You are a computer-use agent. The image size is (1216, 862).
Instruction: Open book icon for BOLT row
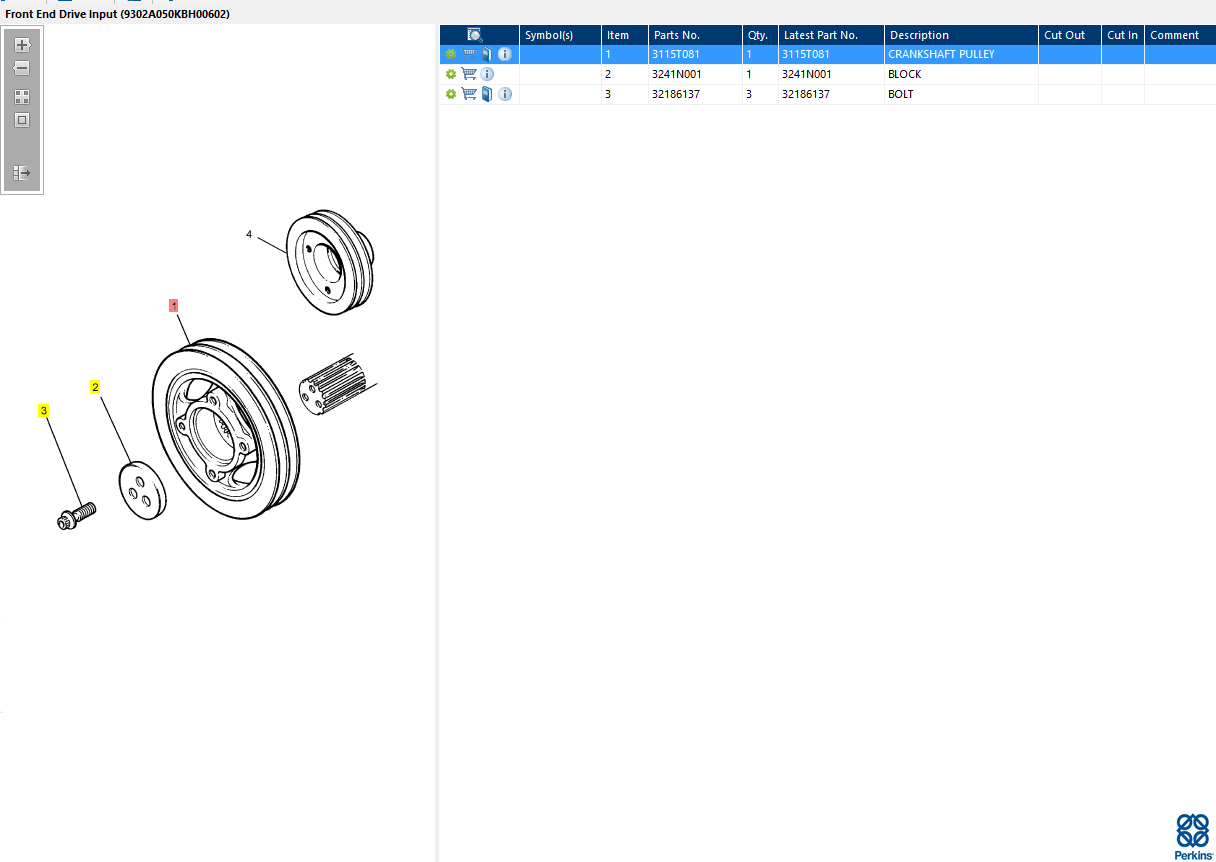487,94
